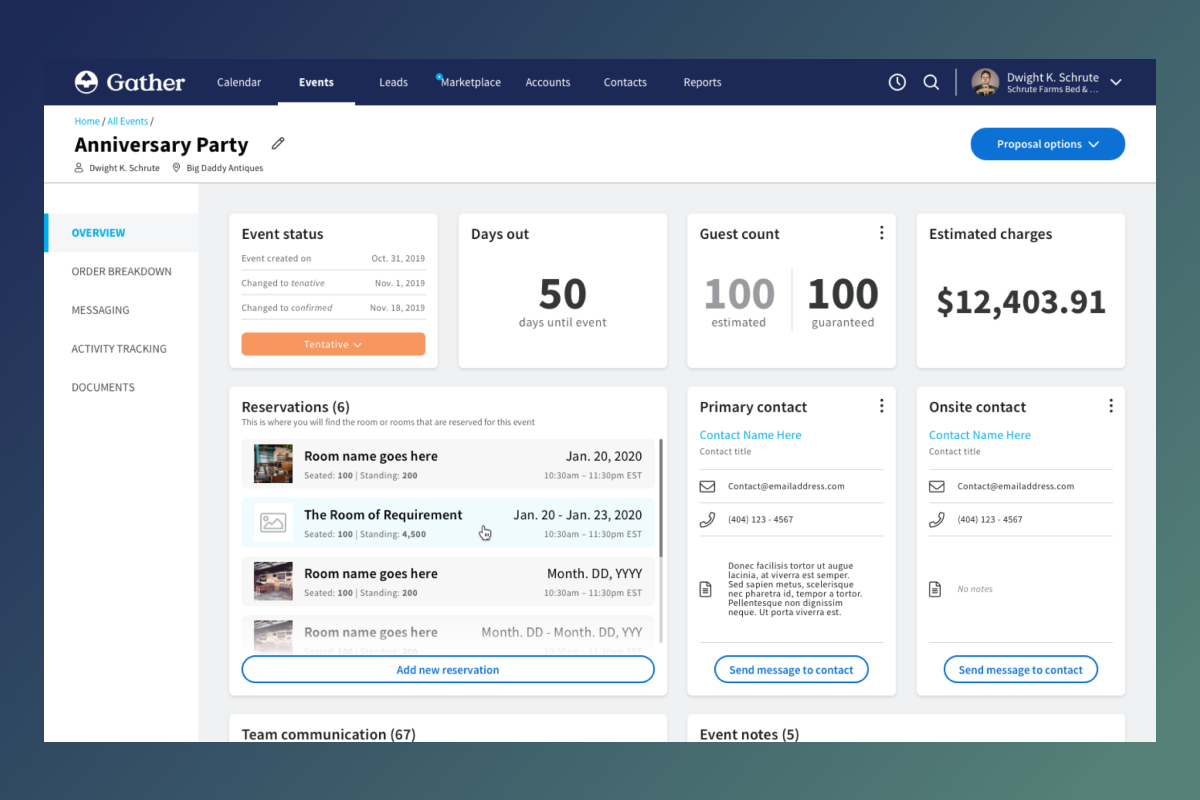Open the Proposal options dropdown
Screen dimensions: 1200x800
[1047, 144]
